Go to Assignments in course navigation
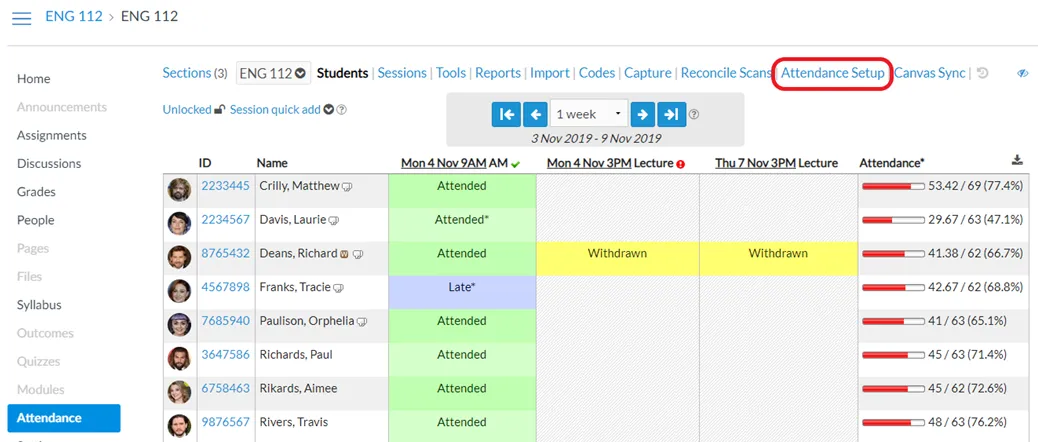The width and height of the screenshot is (1038, 442). pos(52,136)
